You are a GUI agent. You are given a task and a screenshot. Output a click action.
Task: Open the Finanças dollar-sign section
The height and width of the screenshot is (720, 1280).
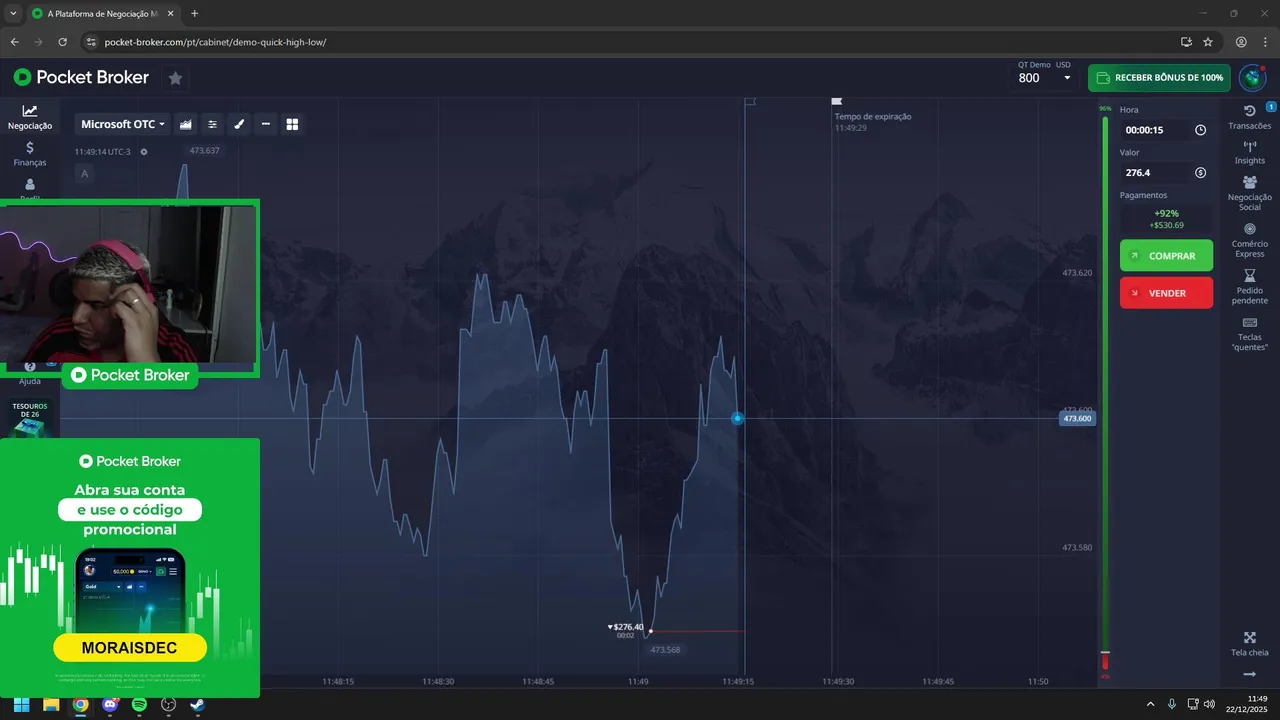(30, 153)
